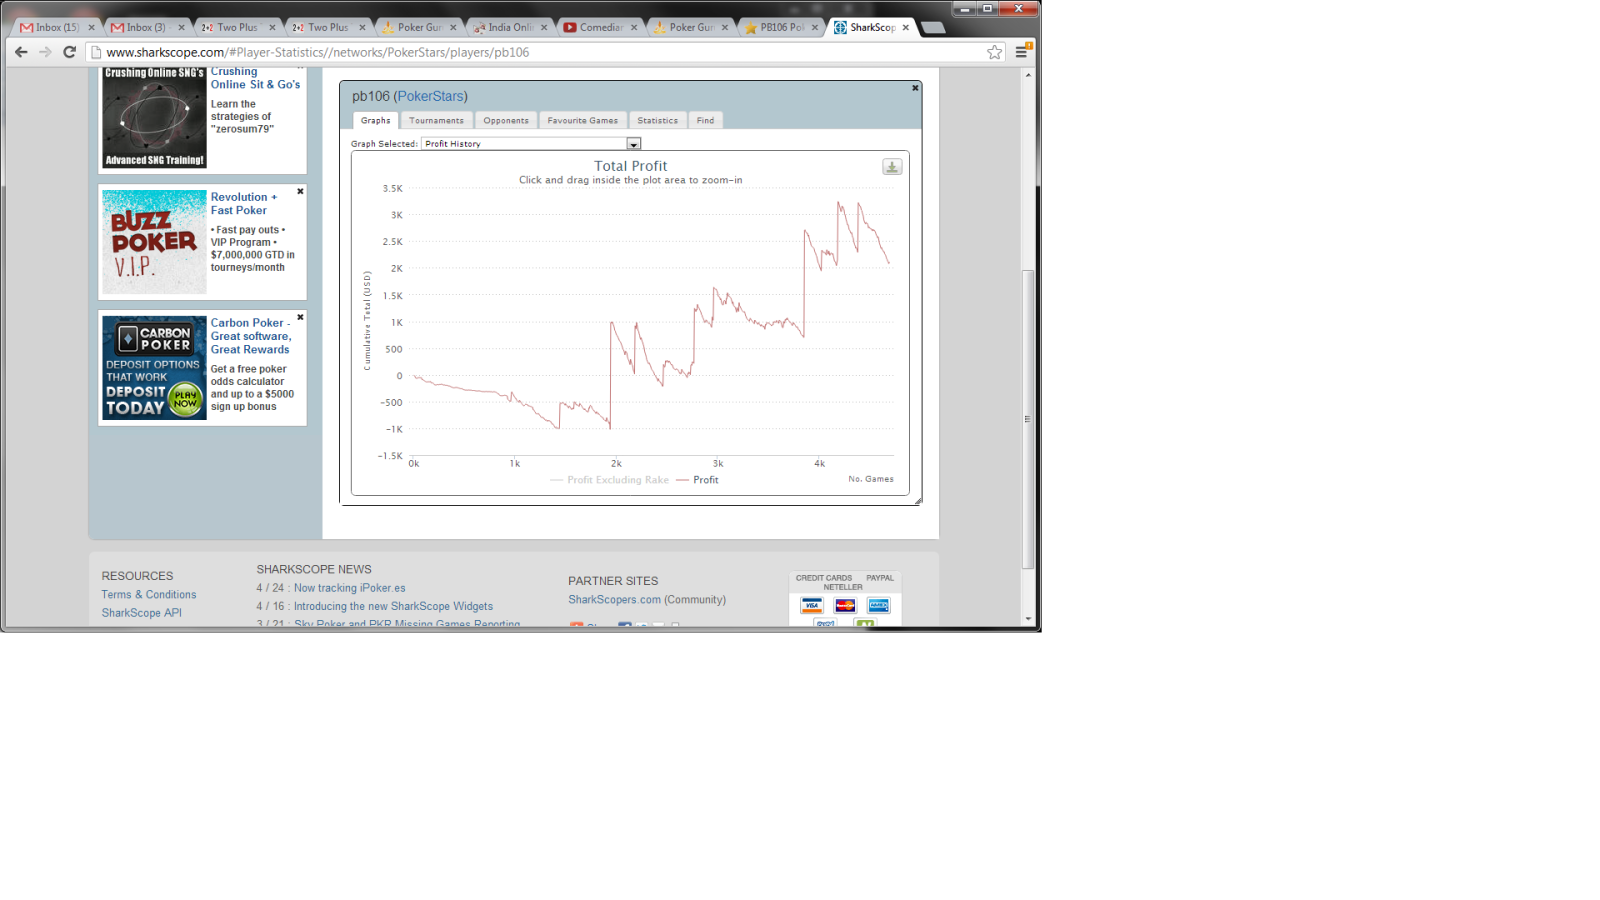
Task: Close the Carbon Poker ad
Action: coord(300,317)
